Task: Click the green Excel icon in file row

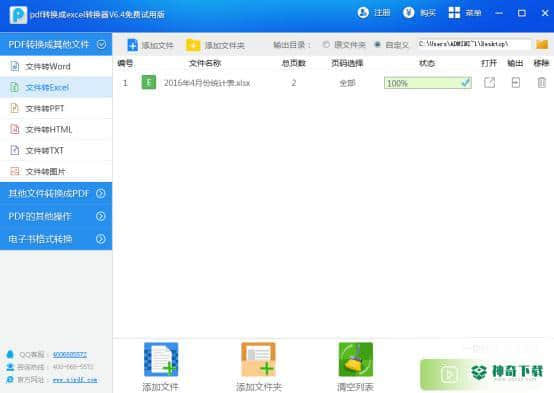Action: [x=149, y=83]
